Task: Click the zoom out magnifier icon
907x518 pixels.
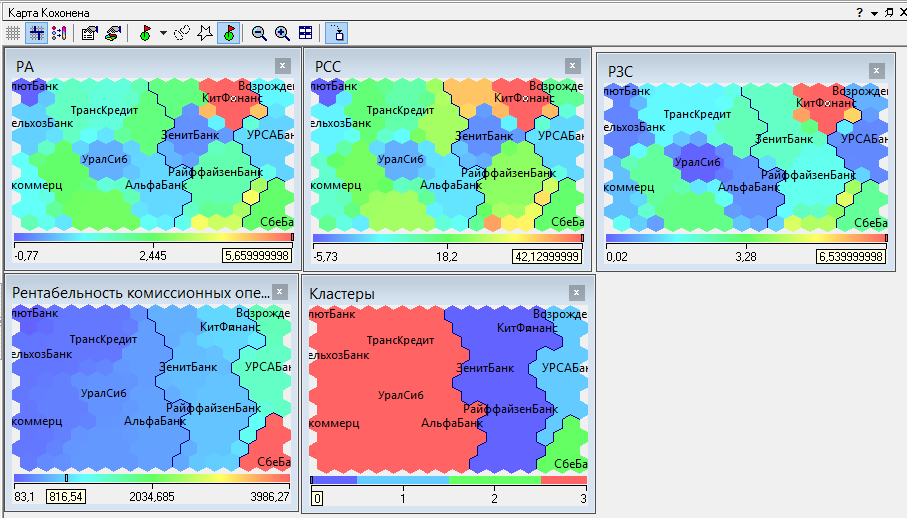Action: tap(259, 34)
